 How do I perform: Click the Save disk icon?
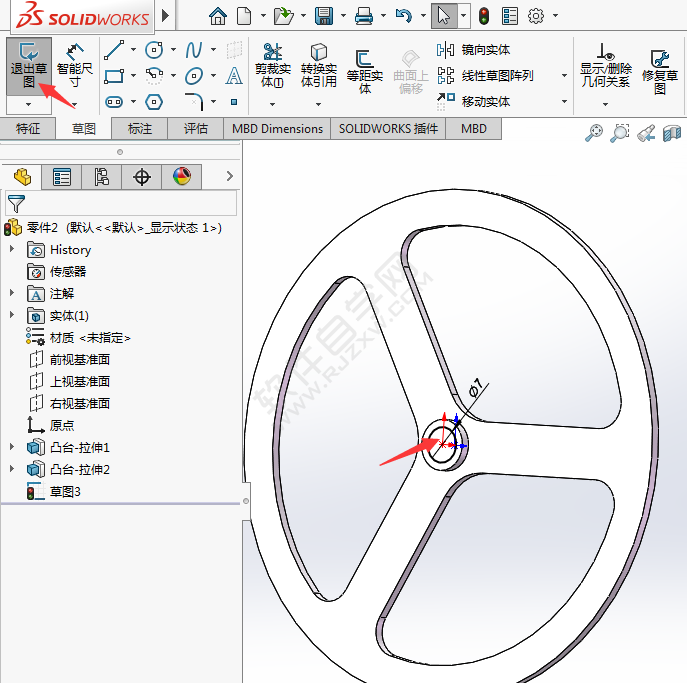(x=323, y=16)
